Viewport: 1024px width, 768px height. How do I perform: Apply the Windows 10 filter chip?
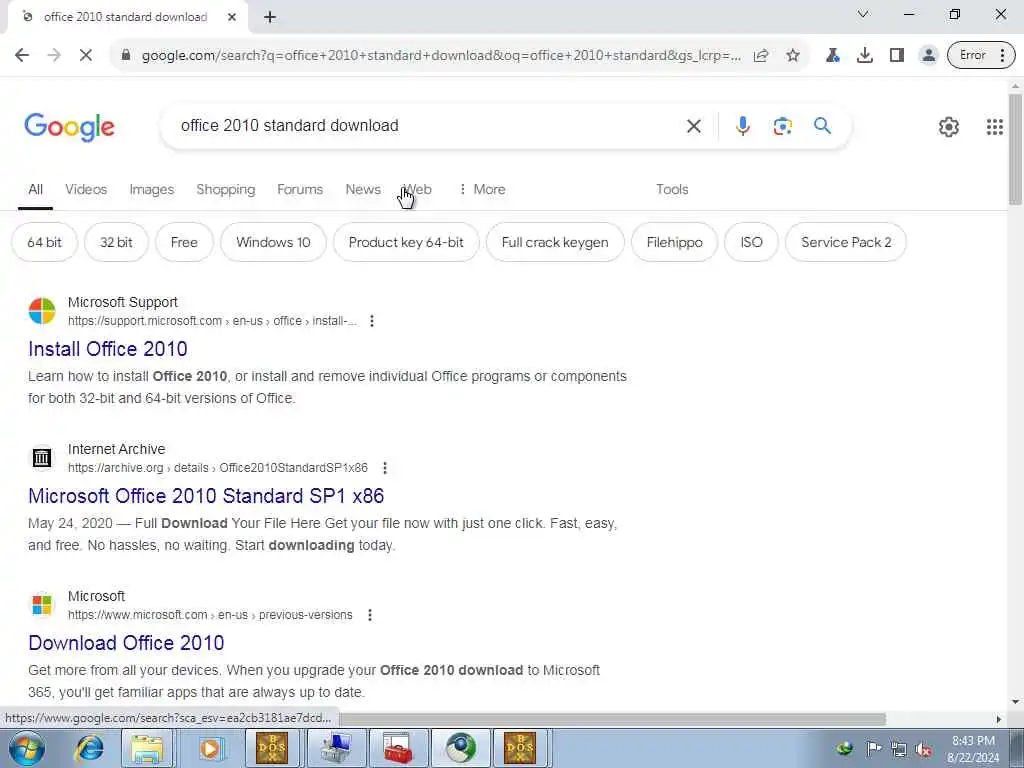point(273,242)
